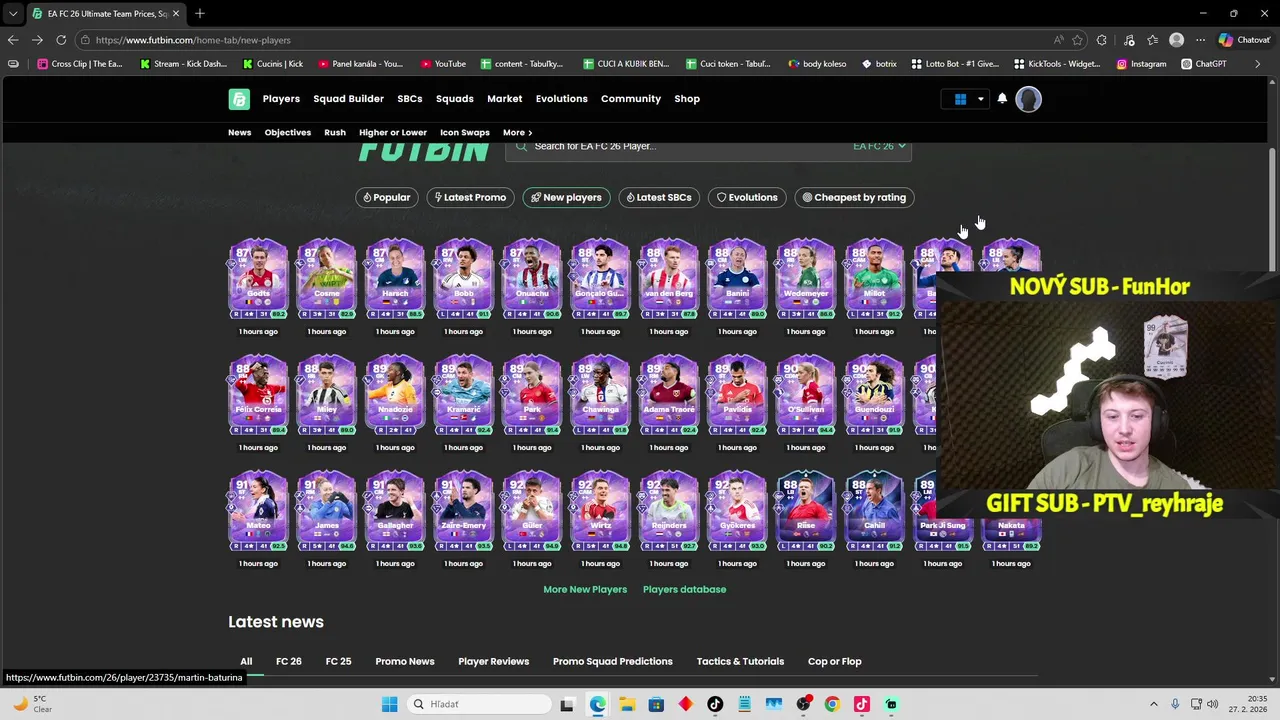Switch to the Player Reviews tab
Screen dimensions: 1280x720
[493, 661]
